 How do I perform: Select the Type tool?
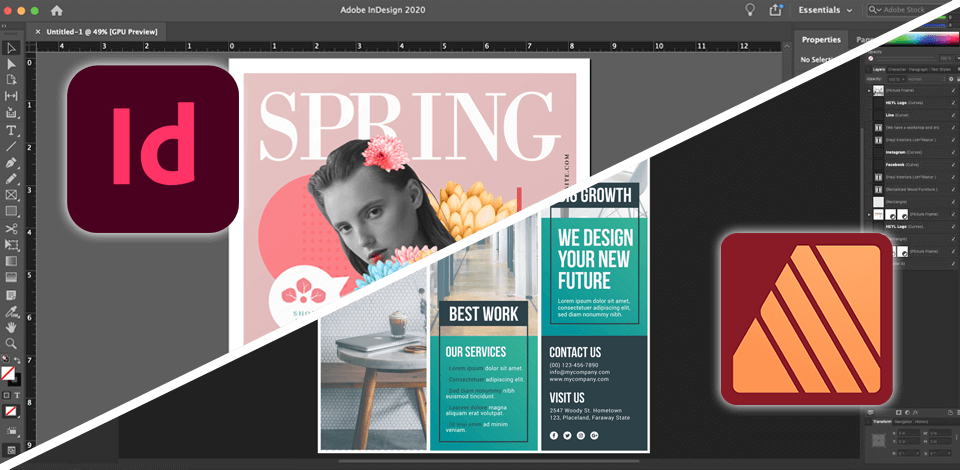pos(11,130)
